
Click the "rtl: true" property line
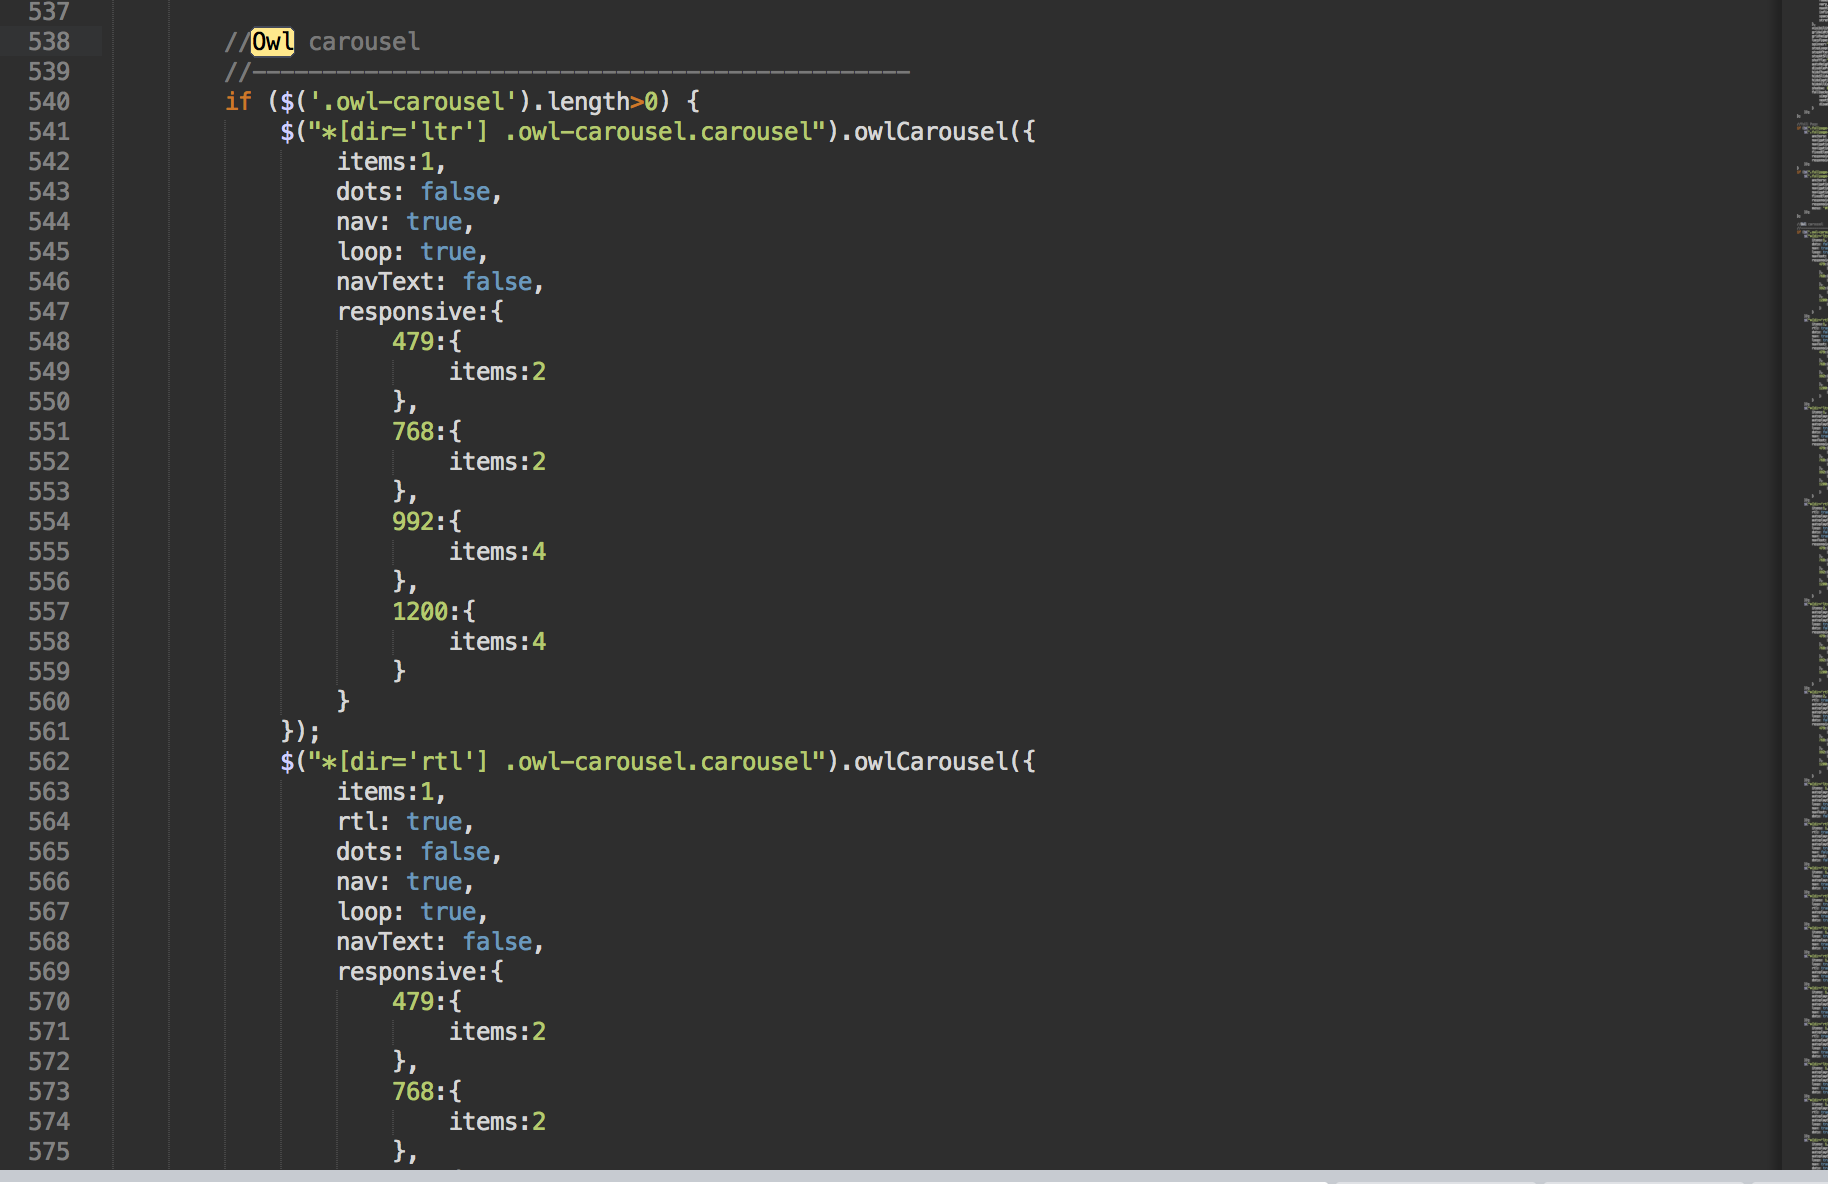(403, 821)
